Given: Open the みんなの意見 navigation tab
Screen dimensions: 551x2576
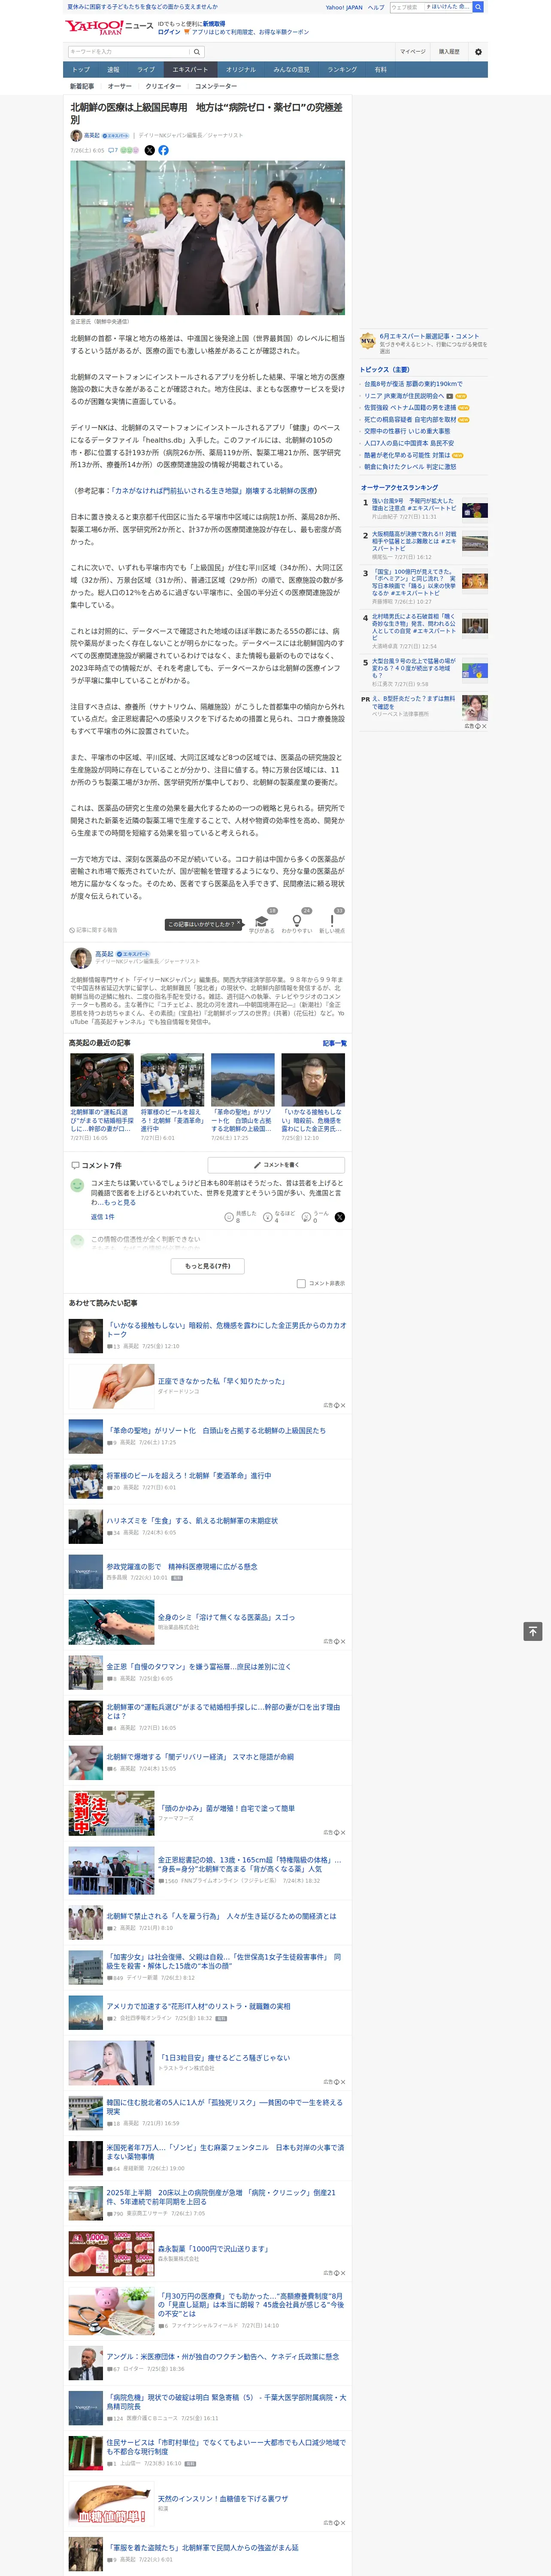Looking at the screenshot, I should pos(291,70).
